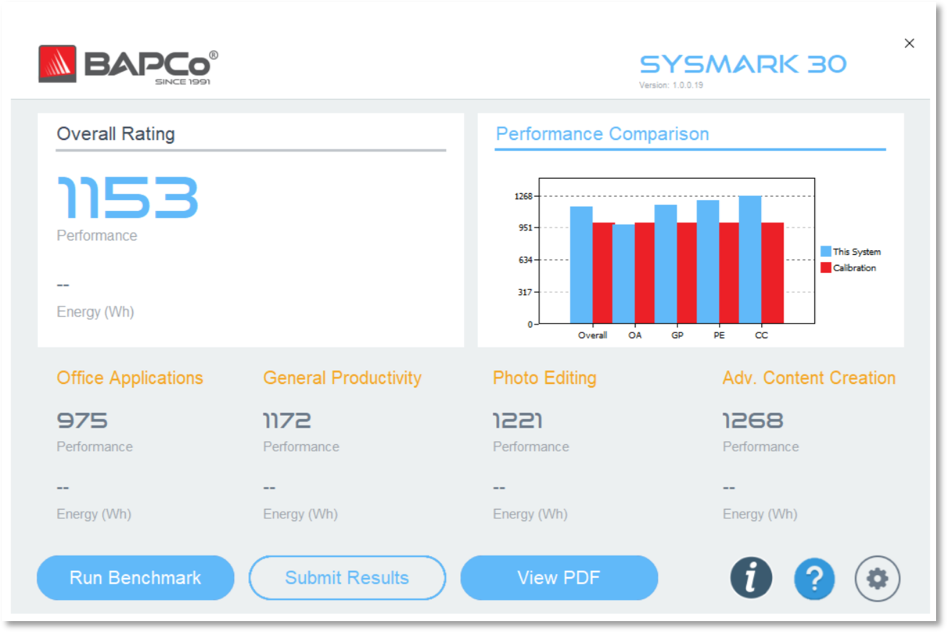This screenshot has width=947, height=633.
Task: Run a new benchmark with Run Benchmark
Action: [135, 578]
